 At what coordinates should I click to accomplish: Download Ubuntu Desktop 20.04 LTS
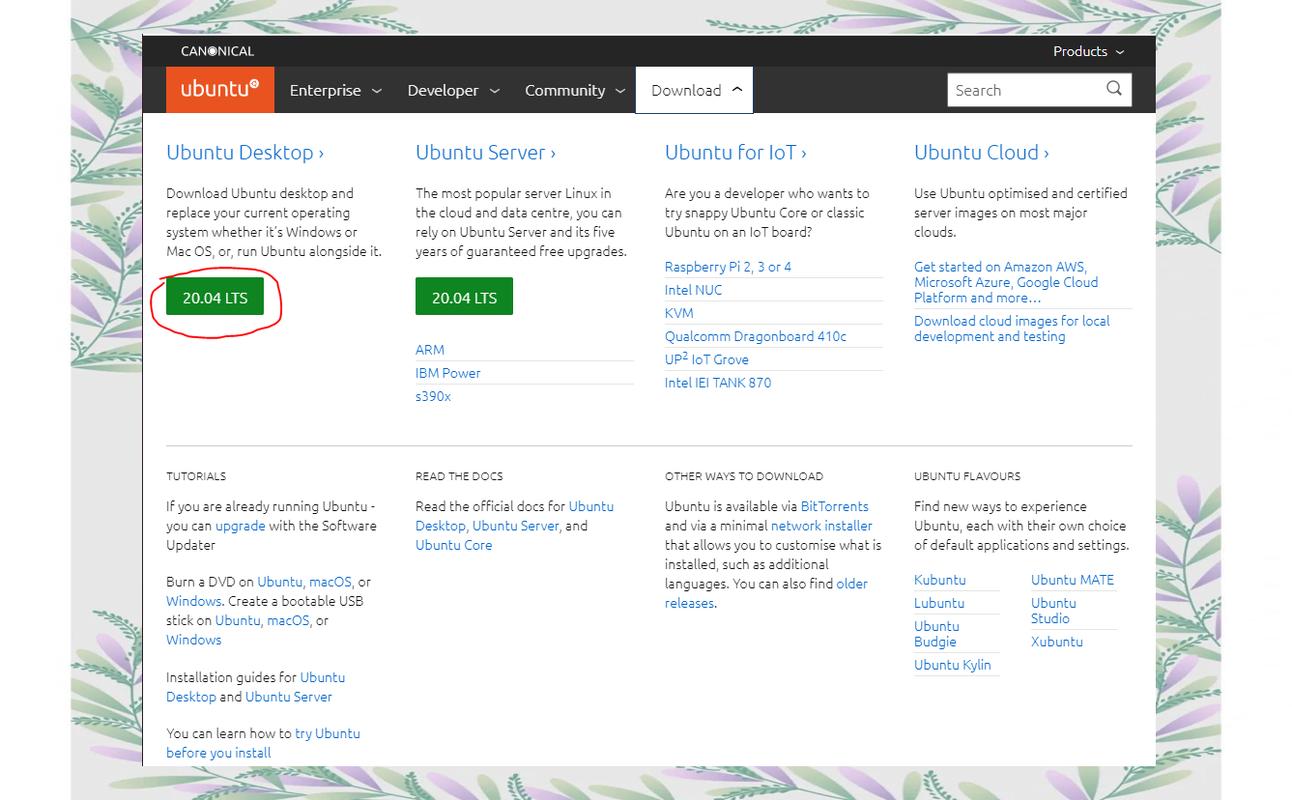point(215,296)
